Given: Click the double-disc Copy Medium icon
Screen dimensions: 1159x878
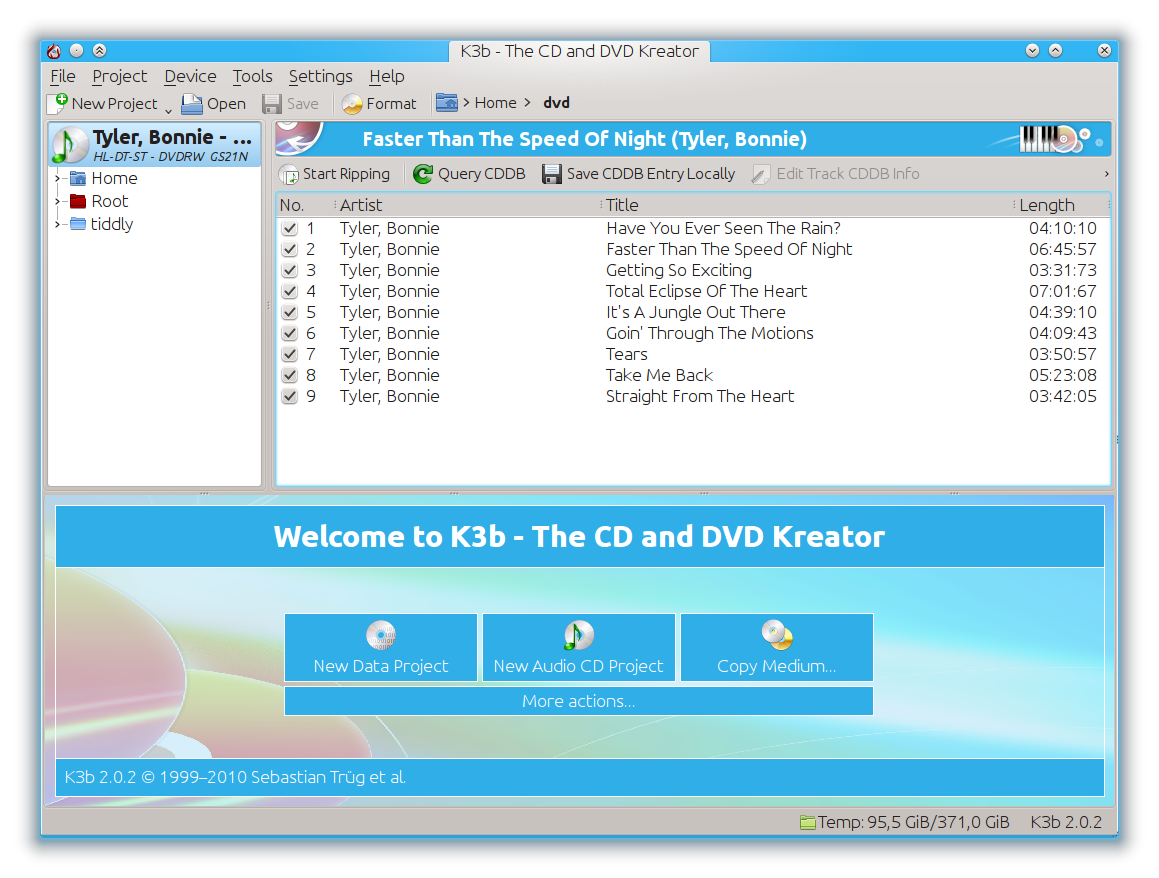Looking at the screenshot, I should click(777, 635).
